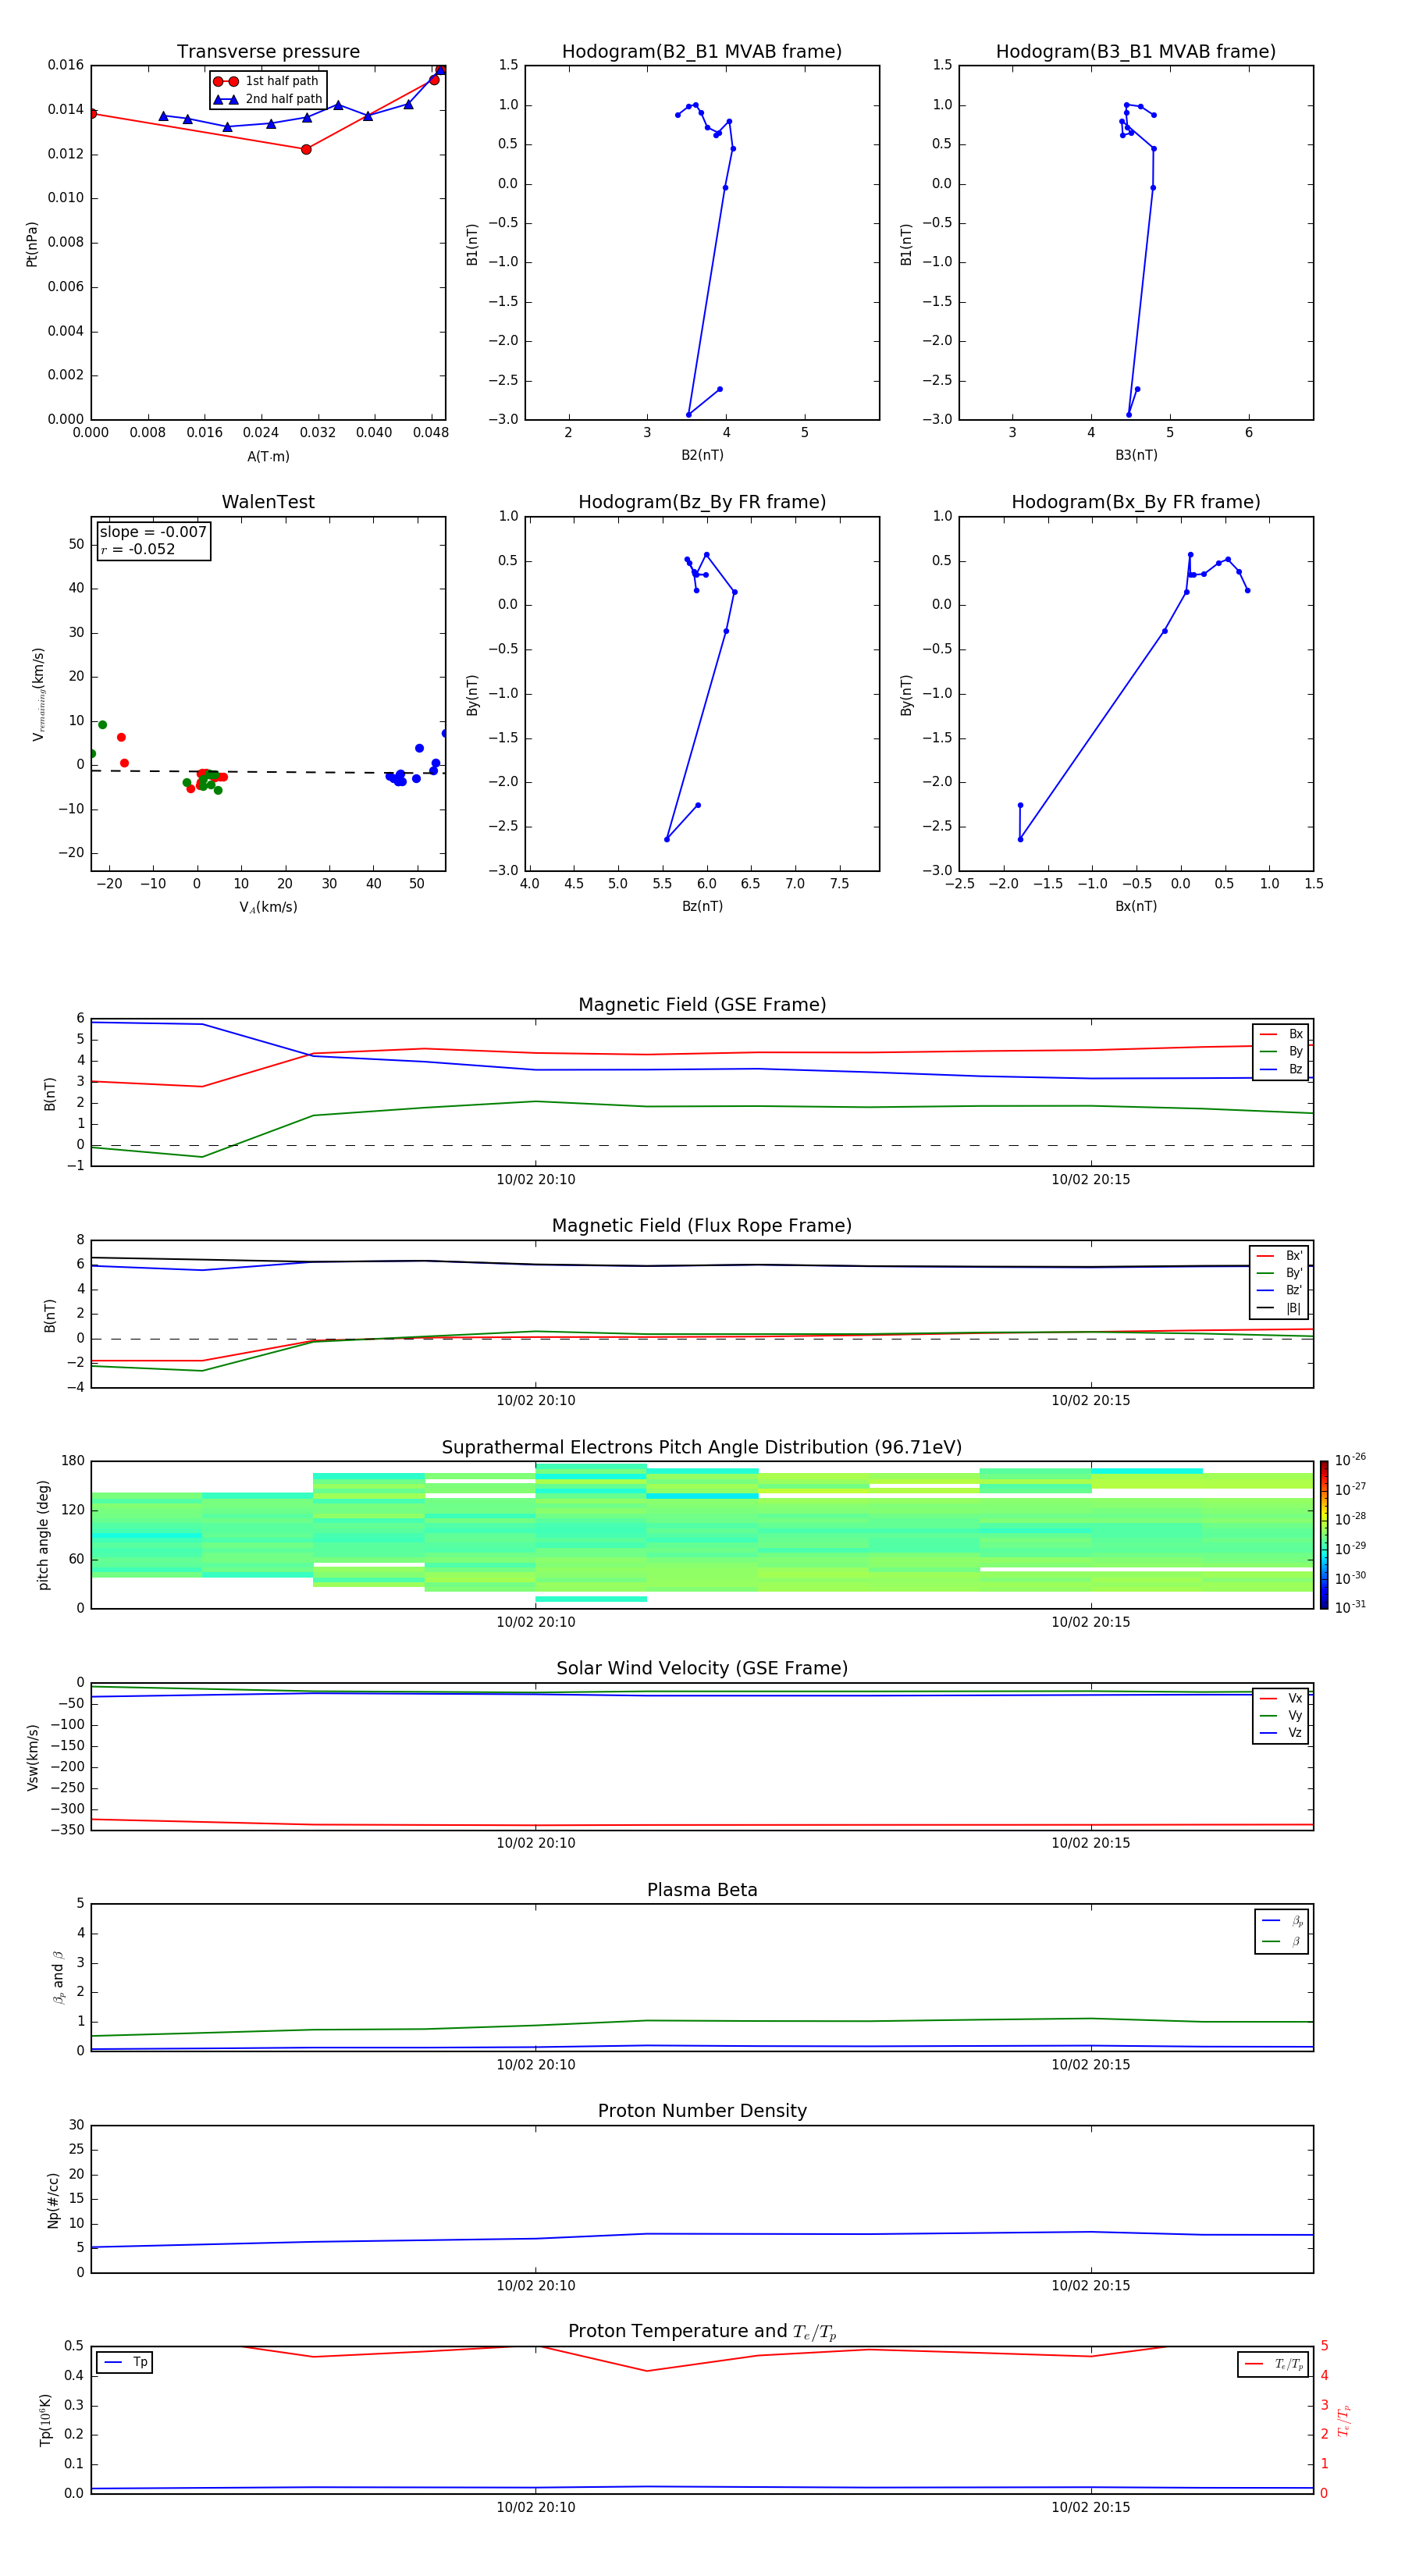The width and height of the screenshot is (1405, 2576).
Task: Click the Tp legend in the temperature panel
Action: click(x=125, y=2363)
